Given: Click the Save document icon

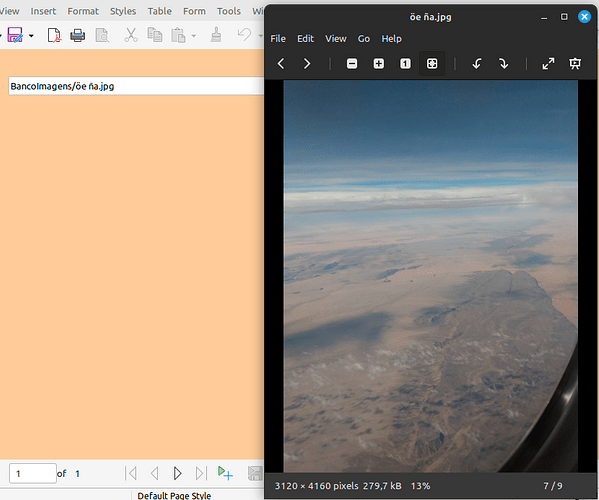Looking at the screenshot, I should coord(15,35).
